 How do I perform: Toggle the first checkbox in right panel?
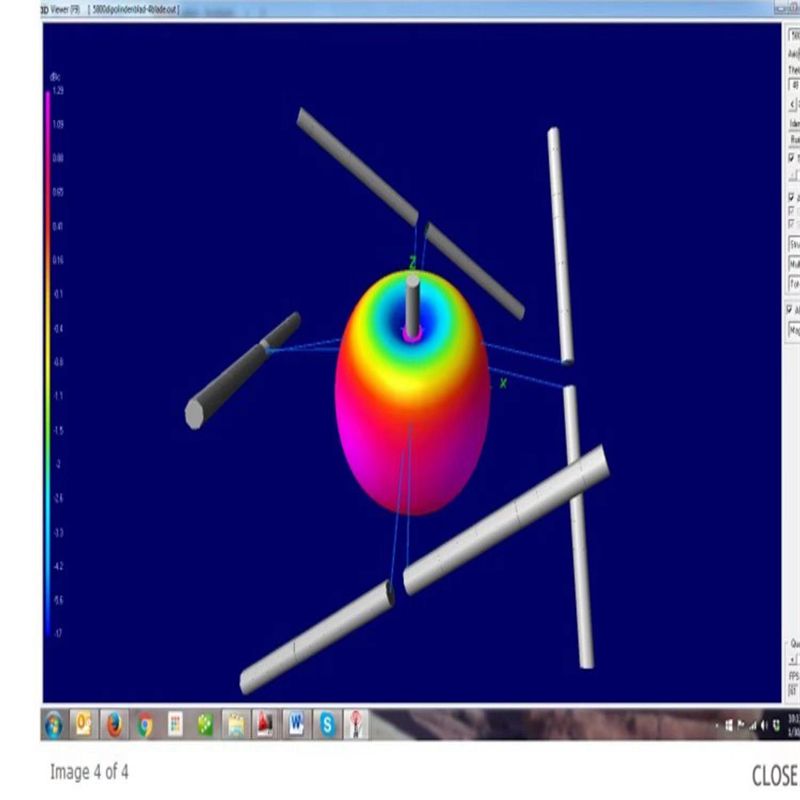click(x=792, y=158)
